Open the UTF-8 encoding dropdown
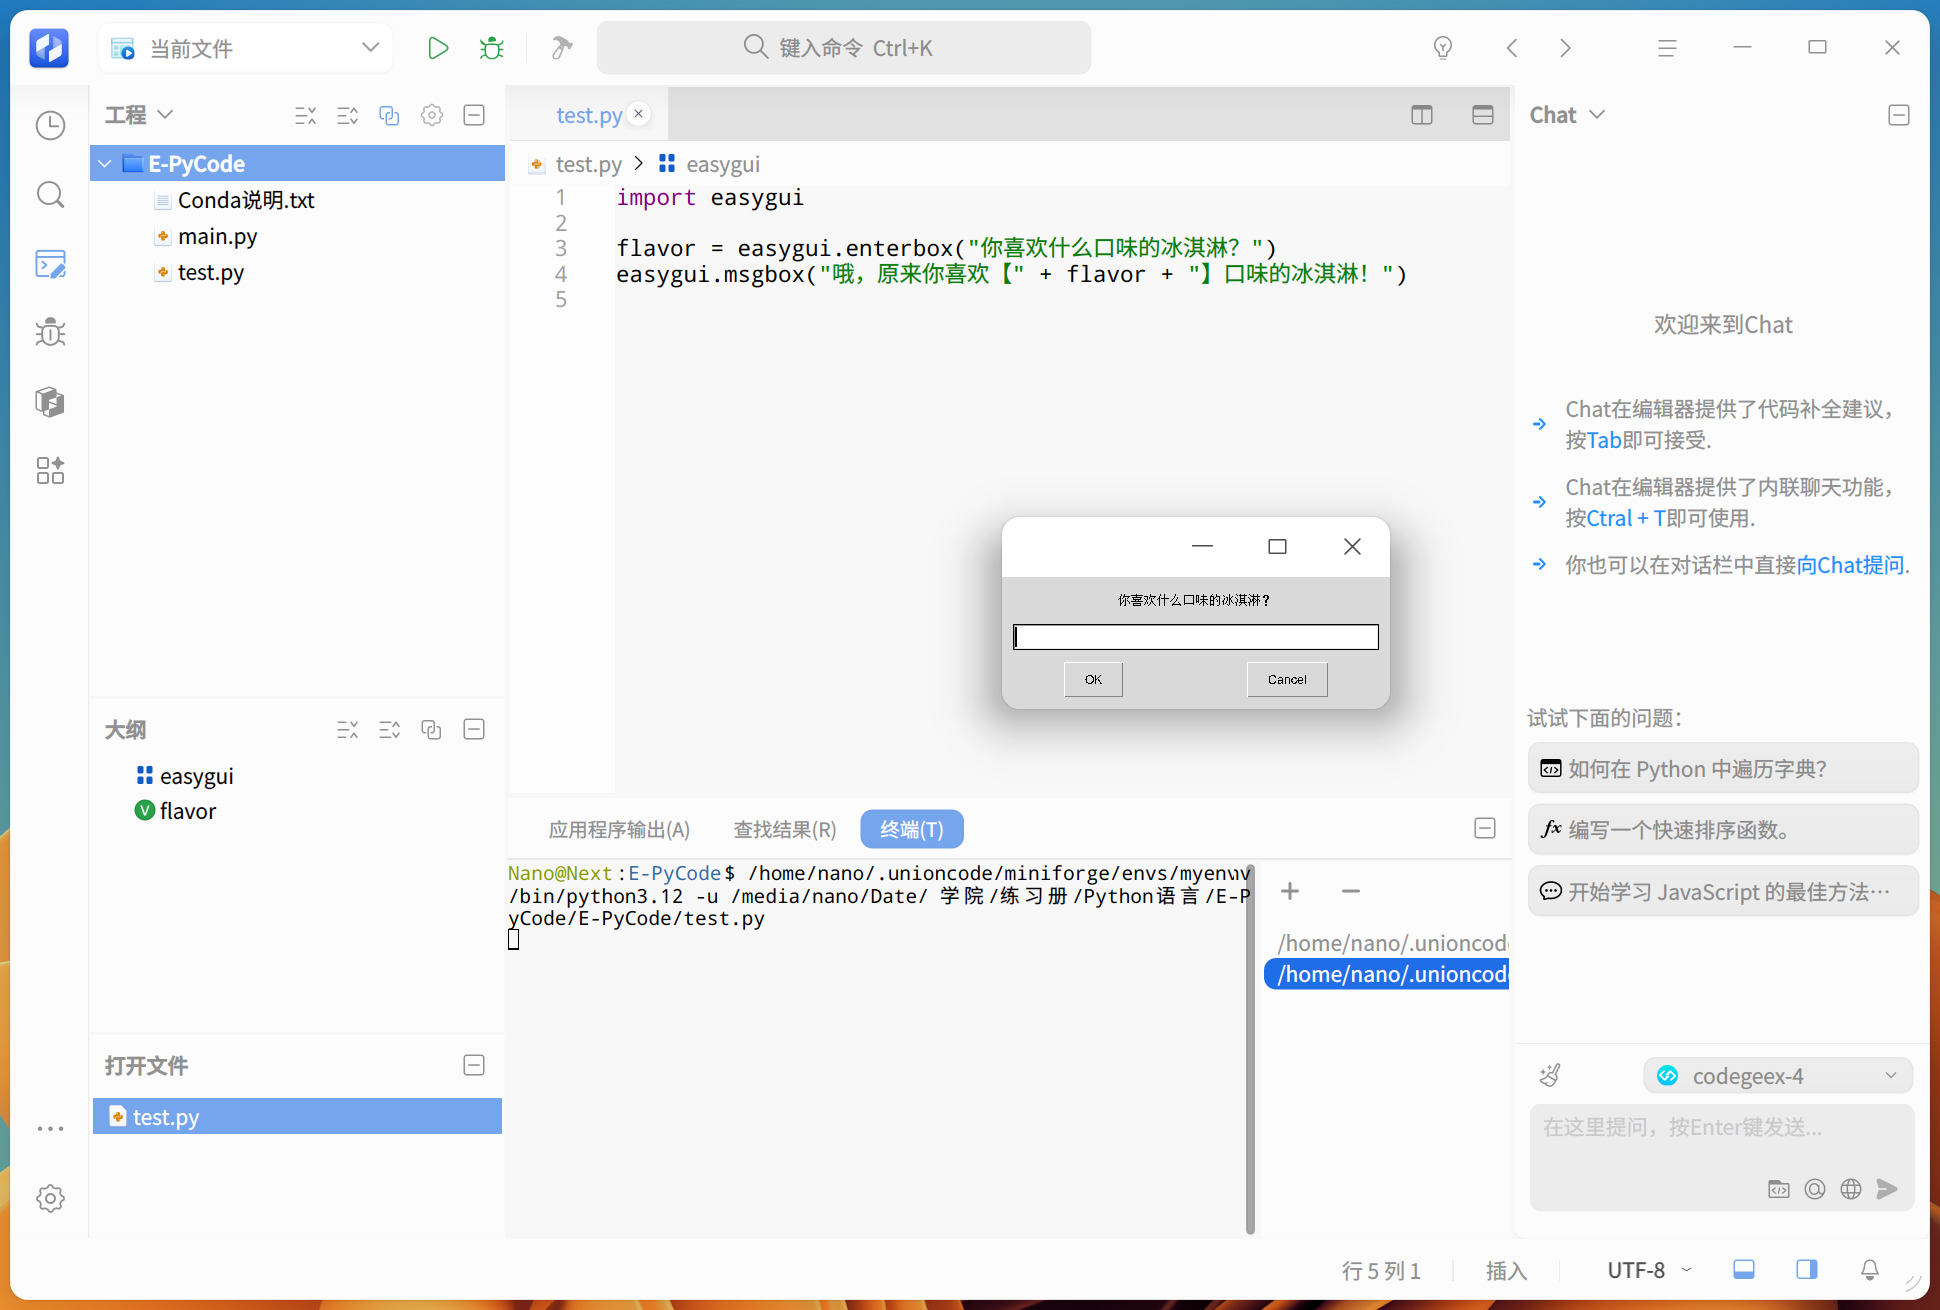 [1650, 1270]
